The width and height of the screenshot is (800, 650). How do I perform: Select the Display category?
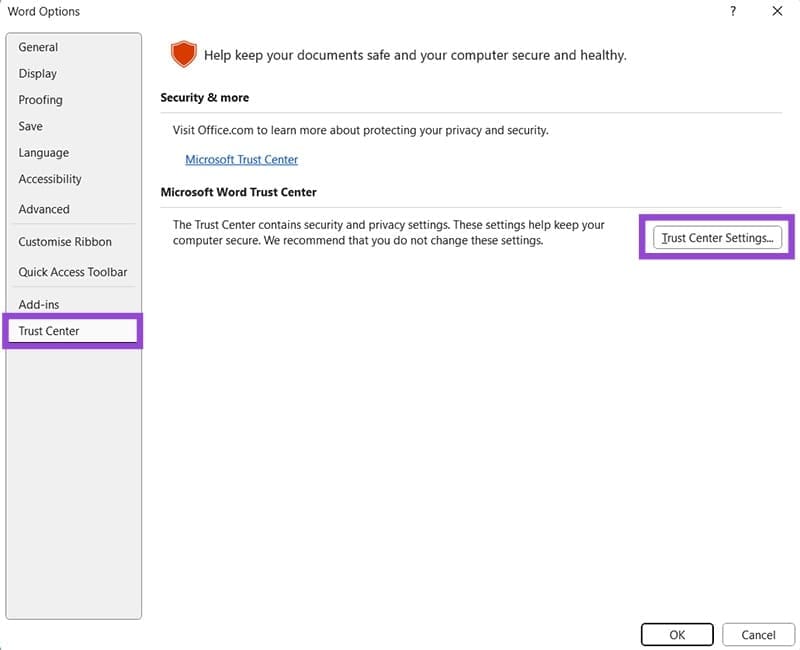coord(38,73)
